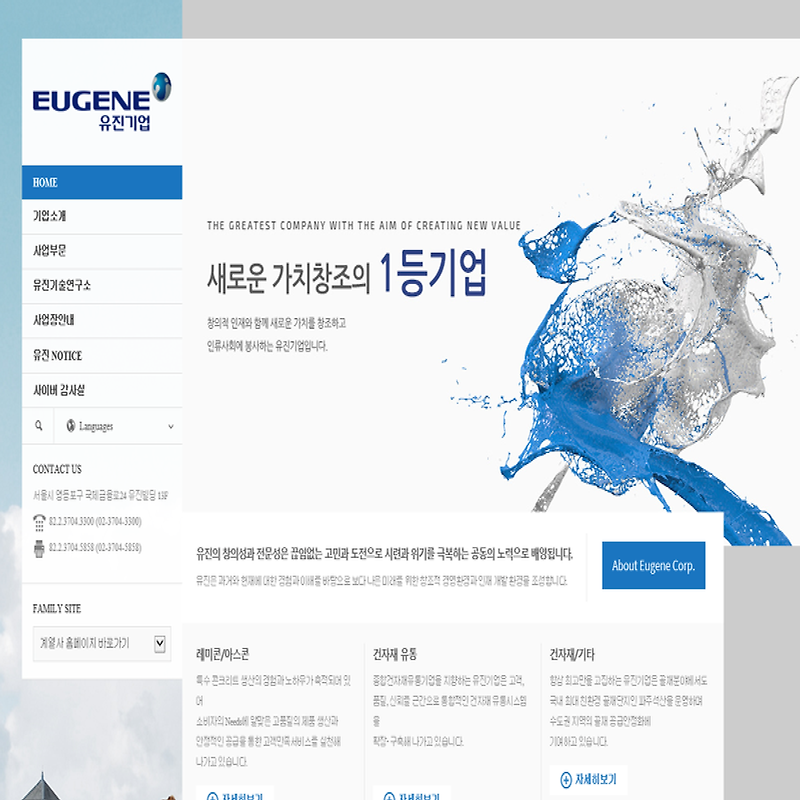Select the 사이버 감사실 menu item
Viewport: 800px width, 800px height.
coord(102,390)
